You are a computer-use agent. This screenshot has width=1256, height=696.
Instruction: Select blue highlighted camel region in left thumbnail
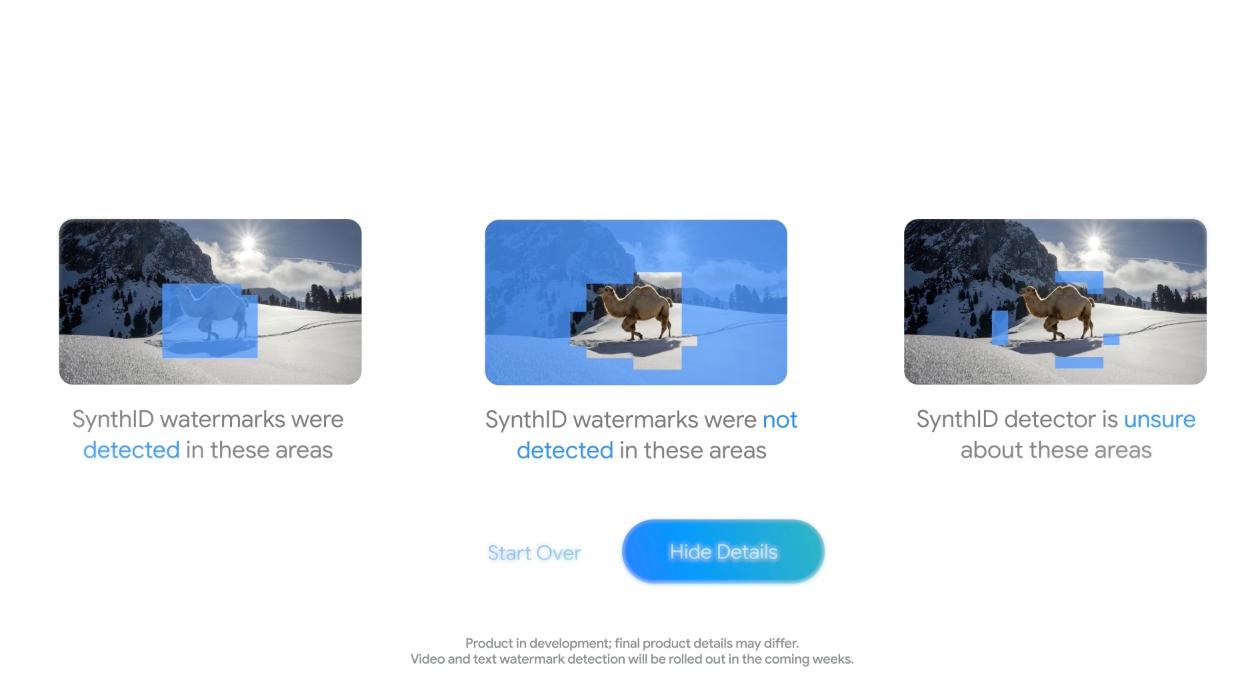(210, 320)
